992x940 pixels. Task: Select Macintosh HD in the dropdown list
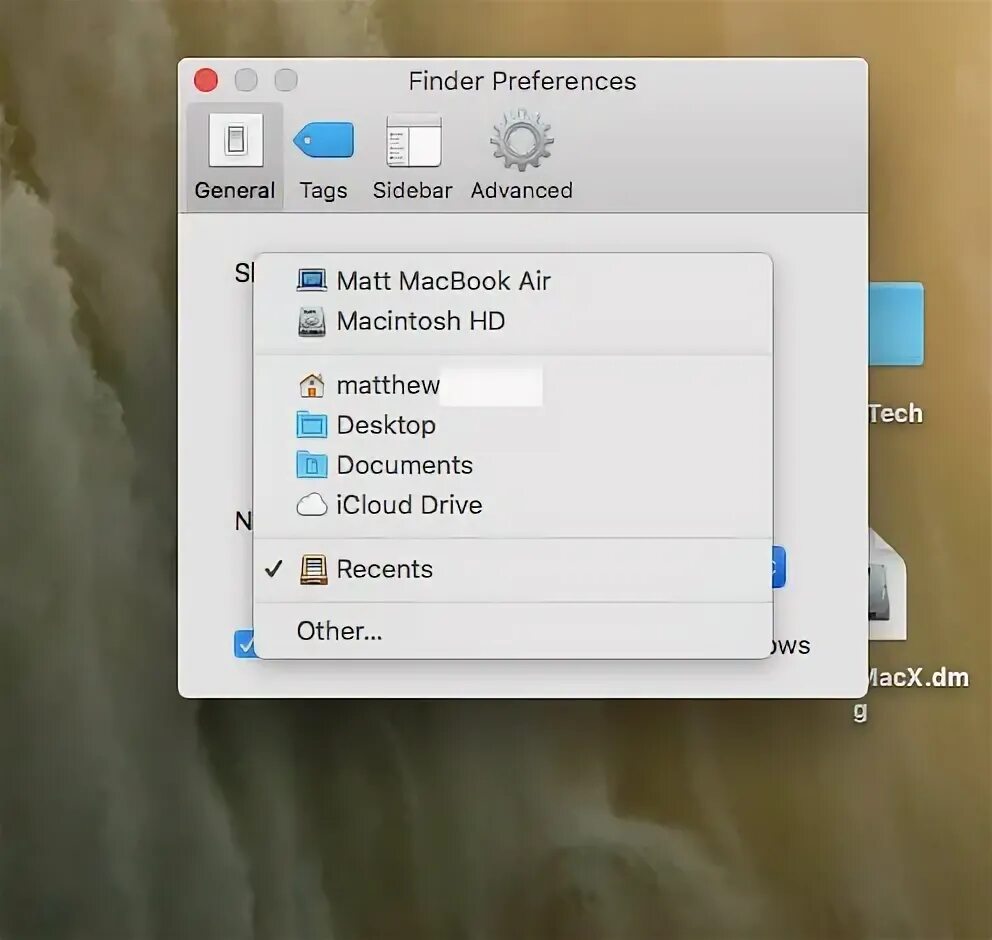[x=512, y=321]
